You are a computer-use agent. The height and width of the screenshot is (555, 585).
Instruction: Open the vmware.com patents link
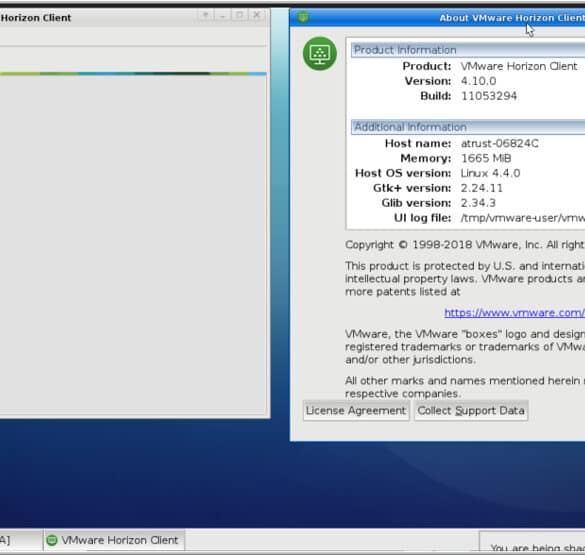(514, 313)
